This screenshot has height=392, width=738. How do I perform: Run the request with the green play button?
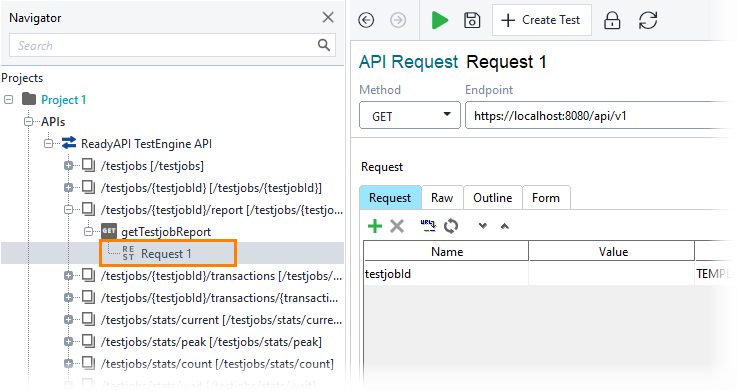click(440, 20)
